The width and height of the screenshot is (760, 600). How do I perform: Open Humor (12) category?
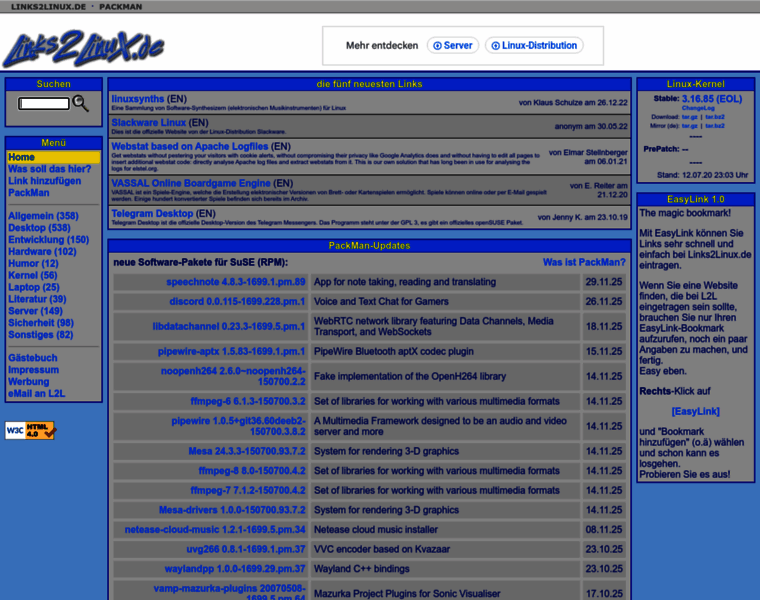[33, 264]
